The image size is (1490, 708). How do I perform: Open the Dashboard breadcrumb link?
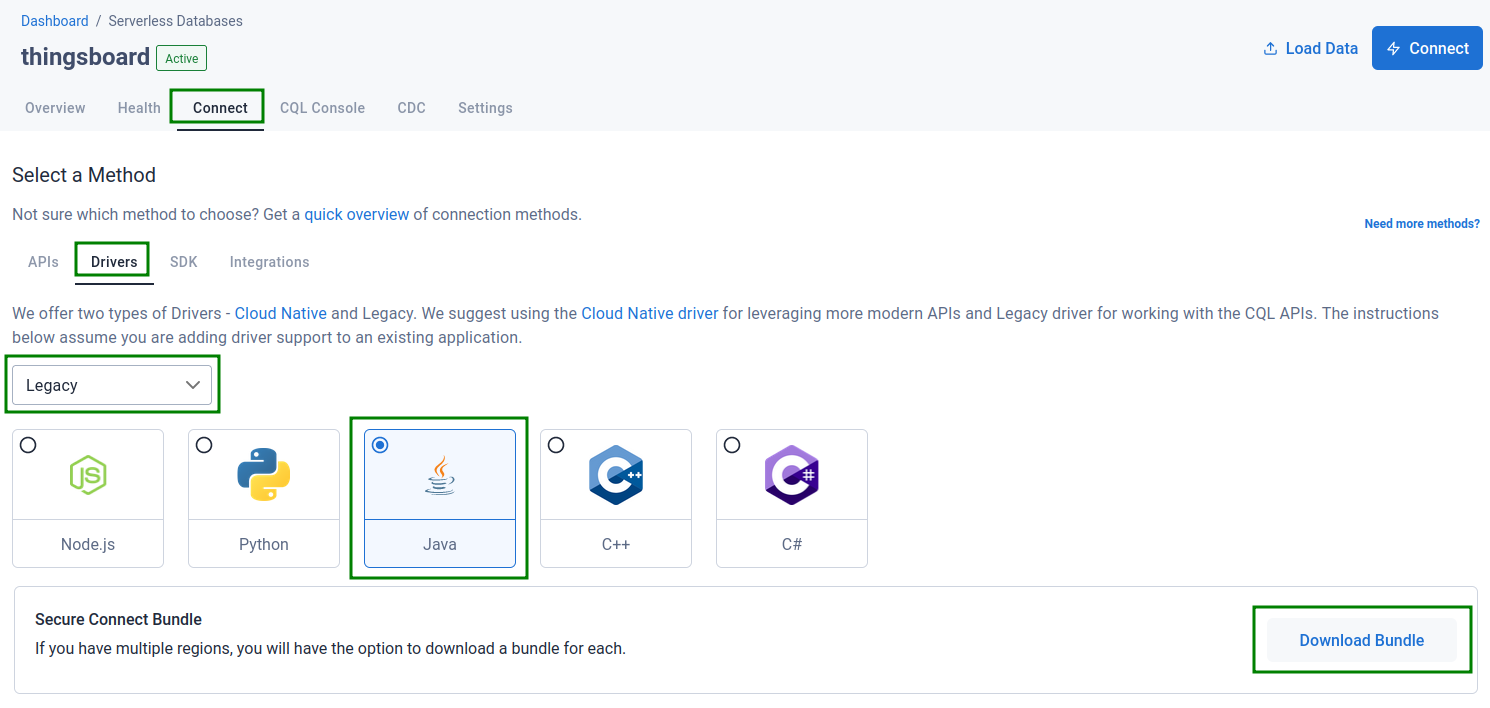[x=55, y=21]
